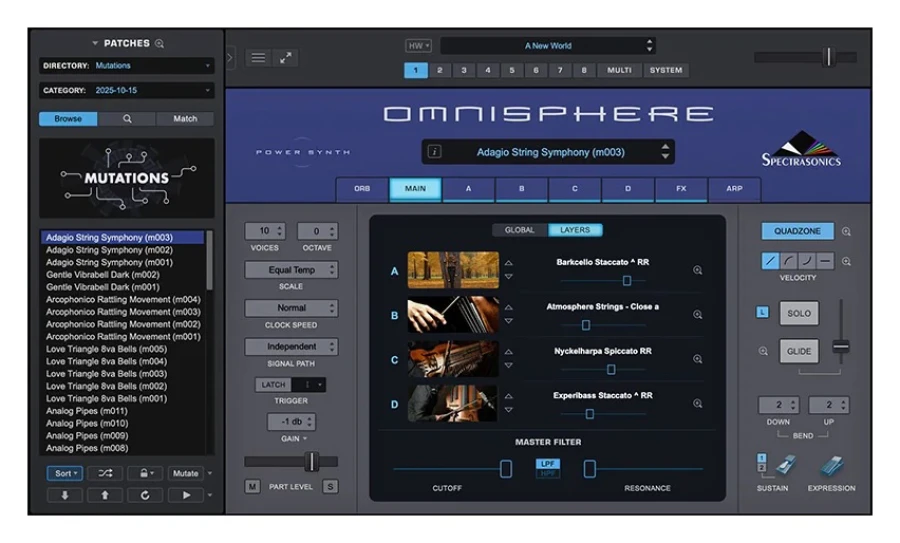Screen dimensions: 900x543
Task: Click the down arrow next patch button
Action: [65, 495]
